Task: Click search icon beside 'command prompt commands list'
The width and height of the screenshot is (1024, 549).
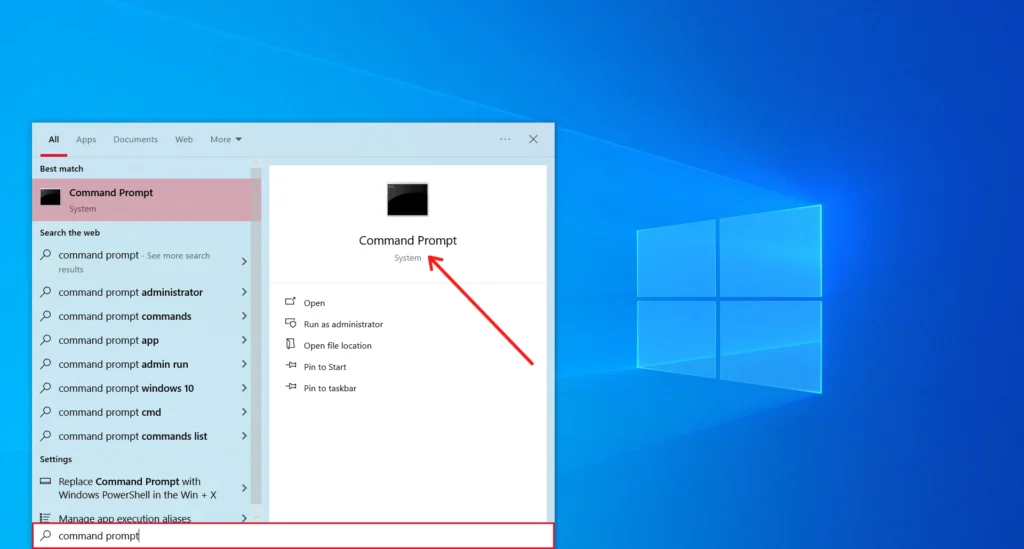Action: [x=46, y=435]
